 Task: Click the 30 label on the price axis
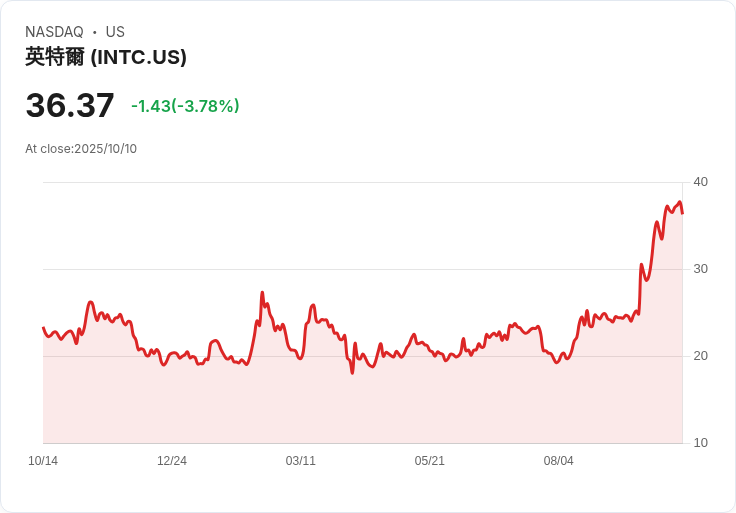click(x=700, y=269)
